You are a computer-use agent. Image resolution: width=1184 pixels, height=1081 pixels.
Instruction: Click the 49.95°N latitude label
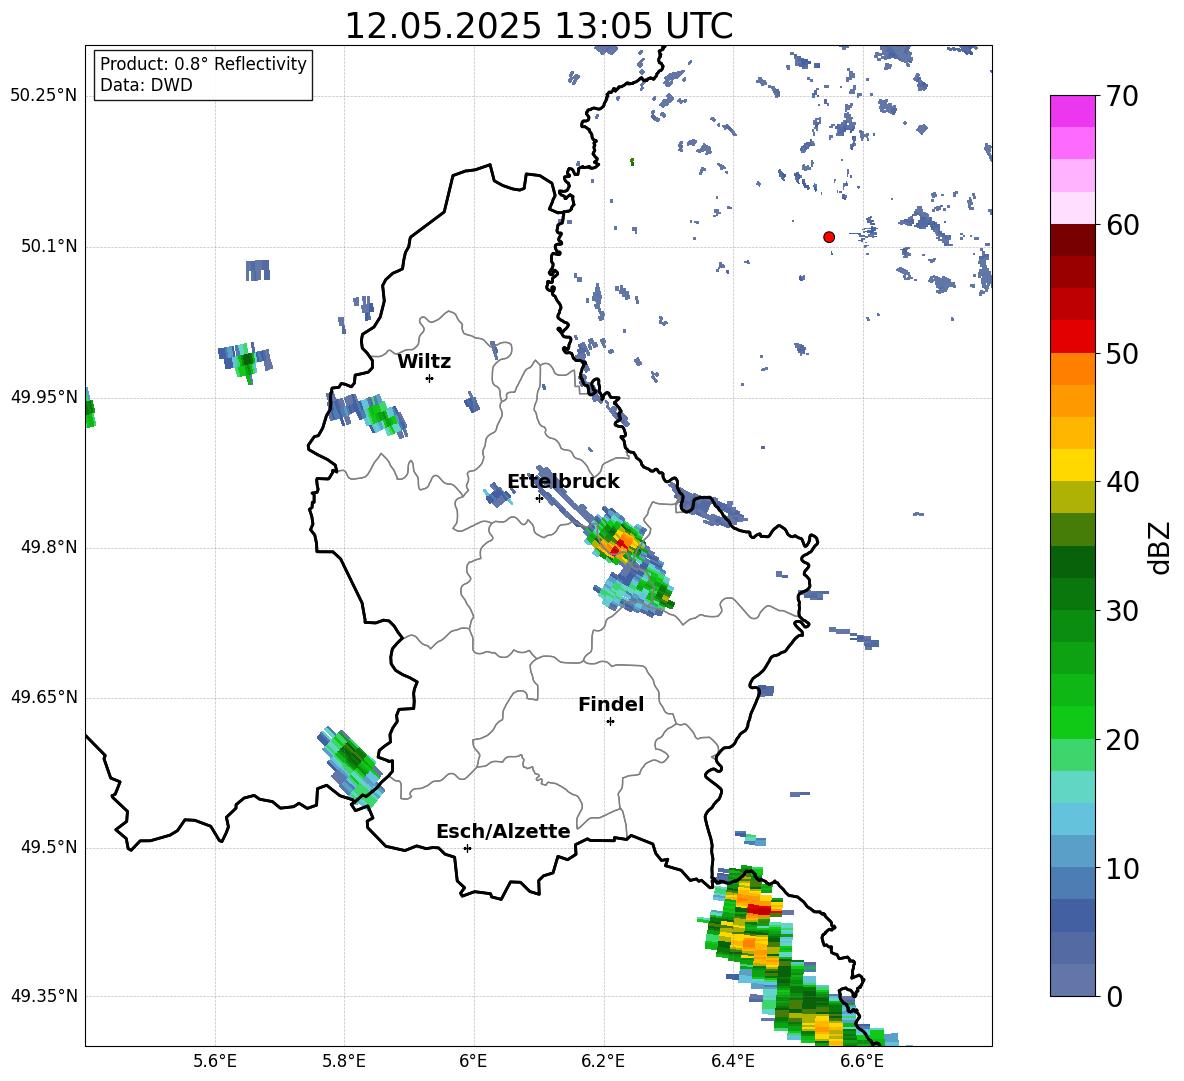point(43,397)
